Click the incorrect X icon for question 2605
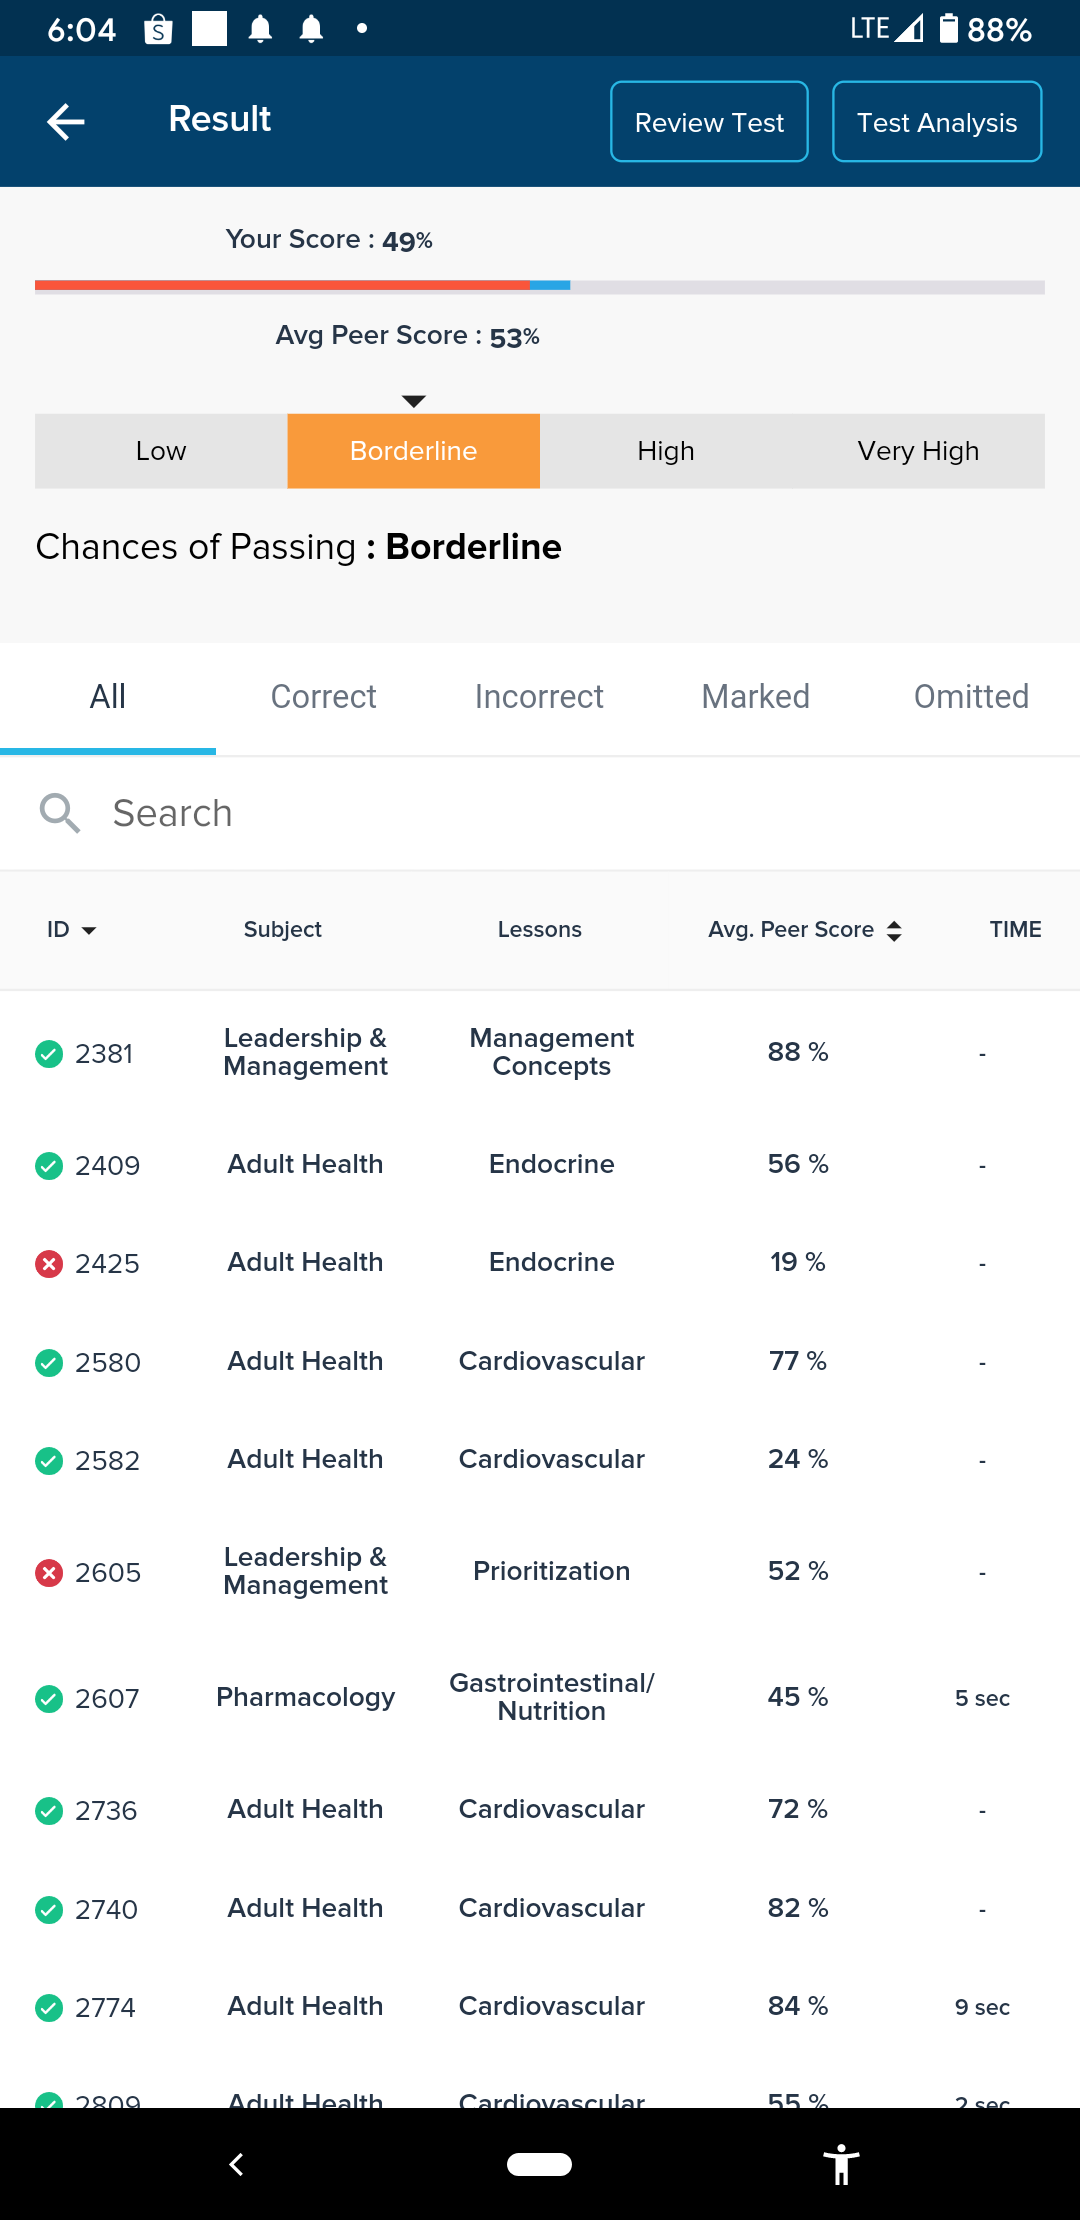The image size is (1080, 2220). click(49, 1573)
